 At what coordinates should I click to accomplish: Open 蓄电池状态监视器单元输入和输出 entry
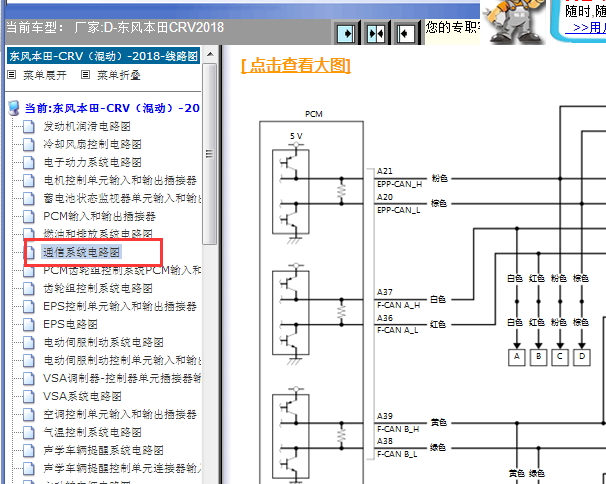[x=122, y=198]
